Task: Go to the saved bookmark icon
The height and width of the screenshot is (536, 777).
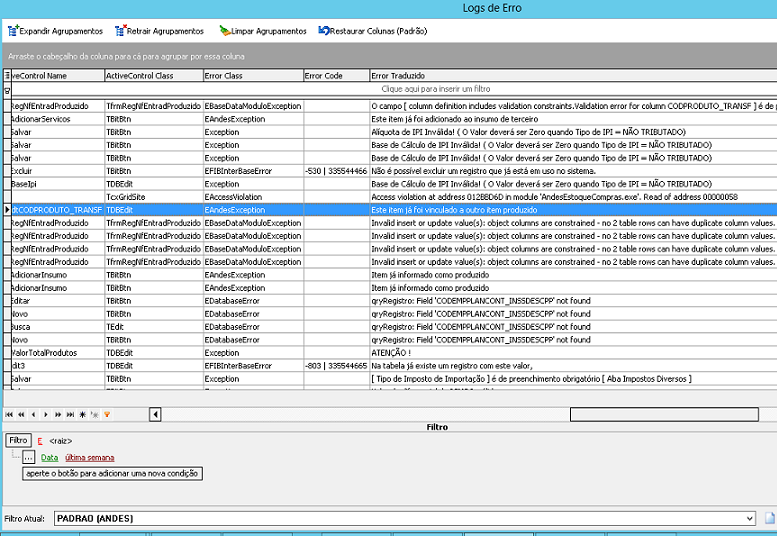Action: tap(95, 415)
